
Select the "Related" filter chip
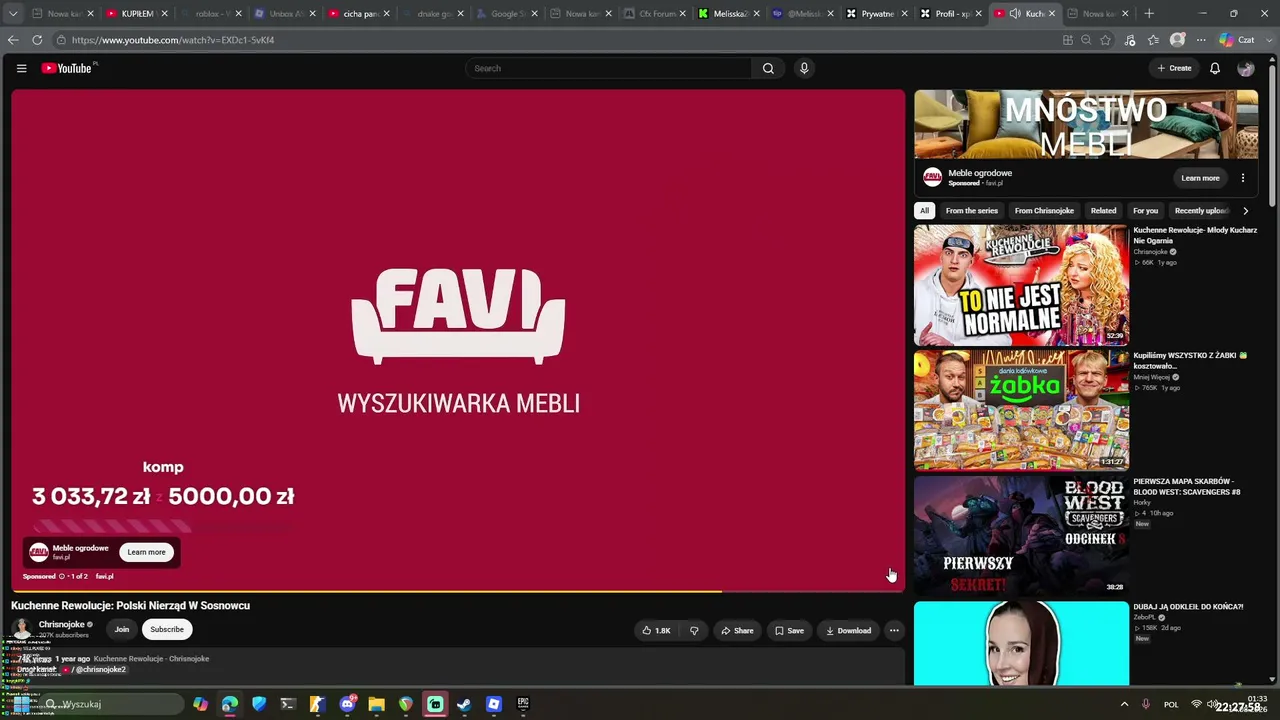(x=1103, y=211)
